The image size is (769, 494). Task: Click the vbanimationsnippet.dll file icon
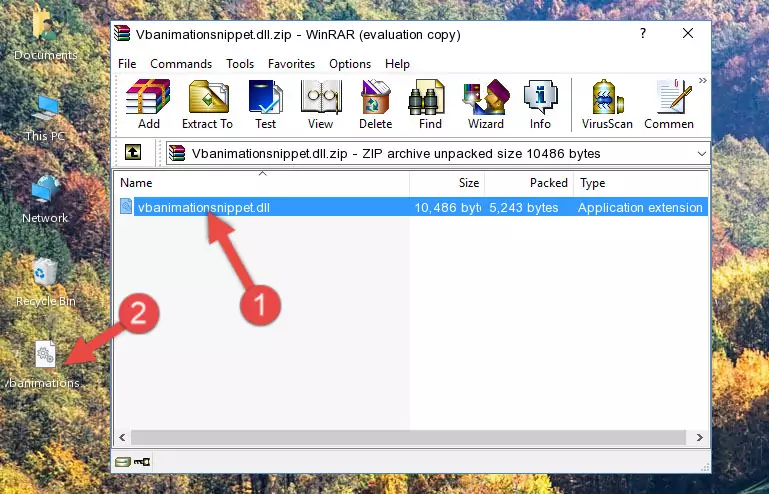[126, 207]
